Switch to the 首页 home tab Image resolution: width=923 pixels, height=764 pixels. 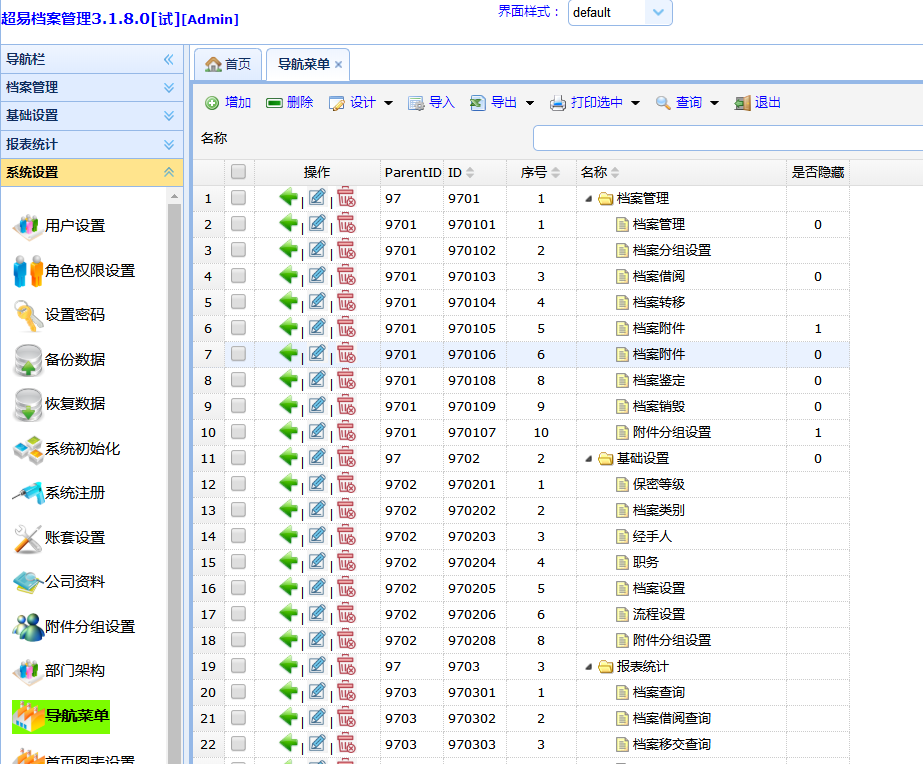228,64
